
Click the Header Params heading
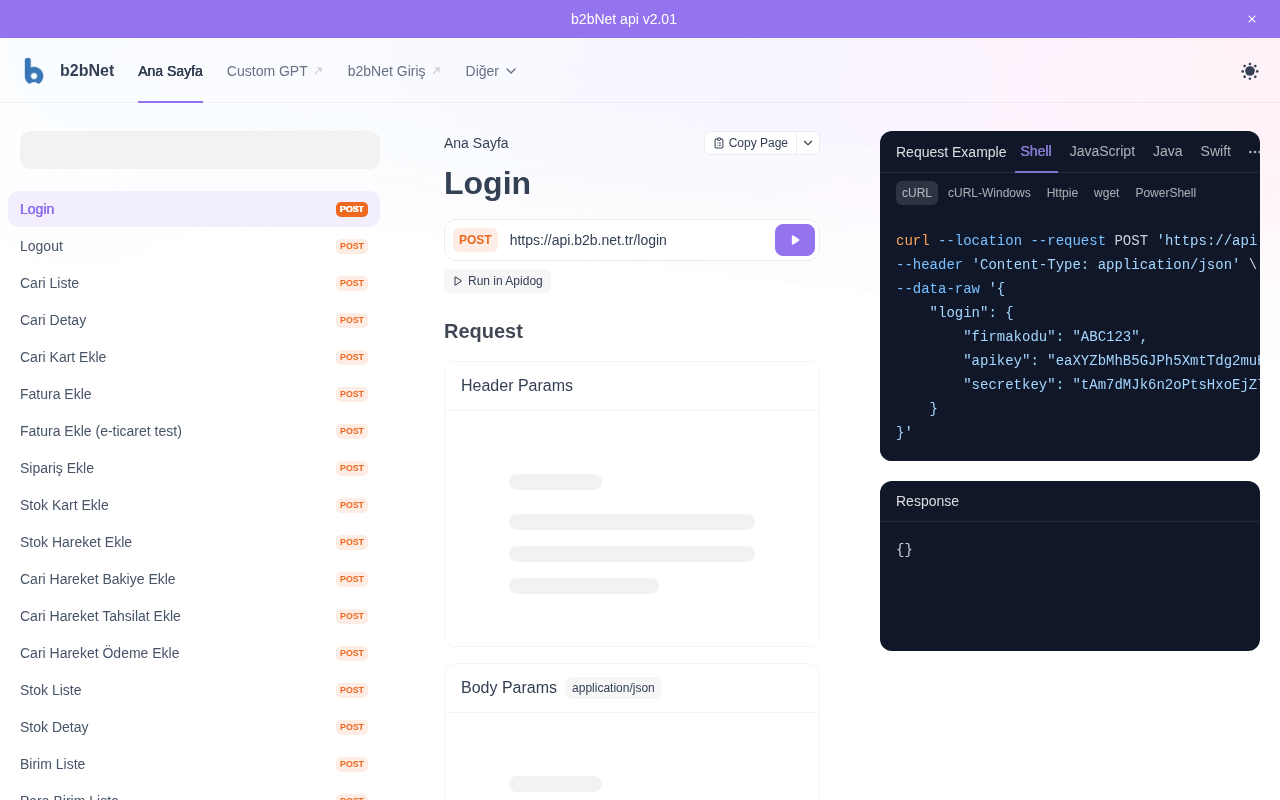click(x=517, y=386)
